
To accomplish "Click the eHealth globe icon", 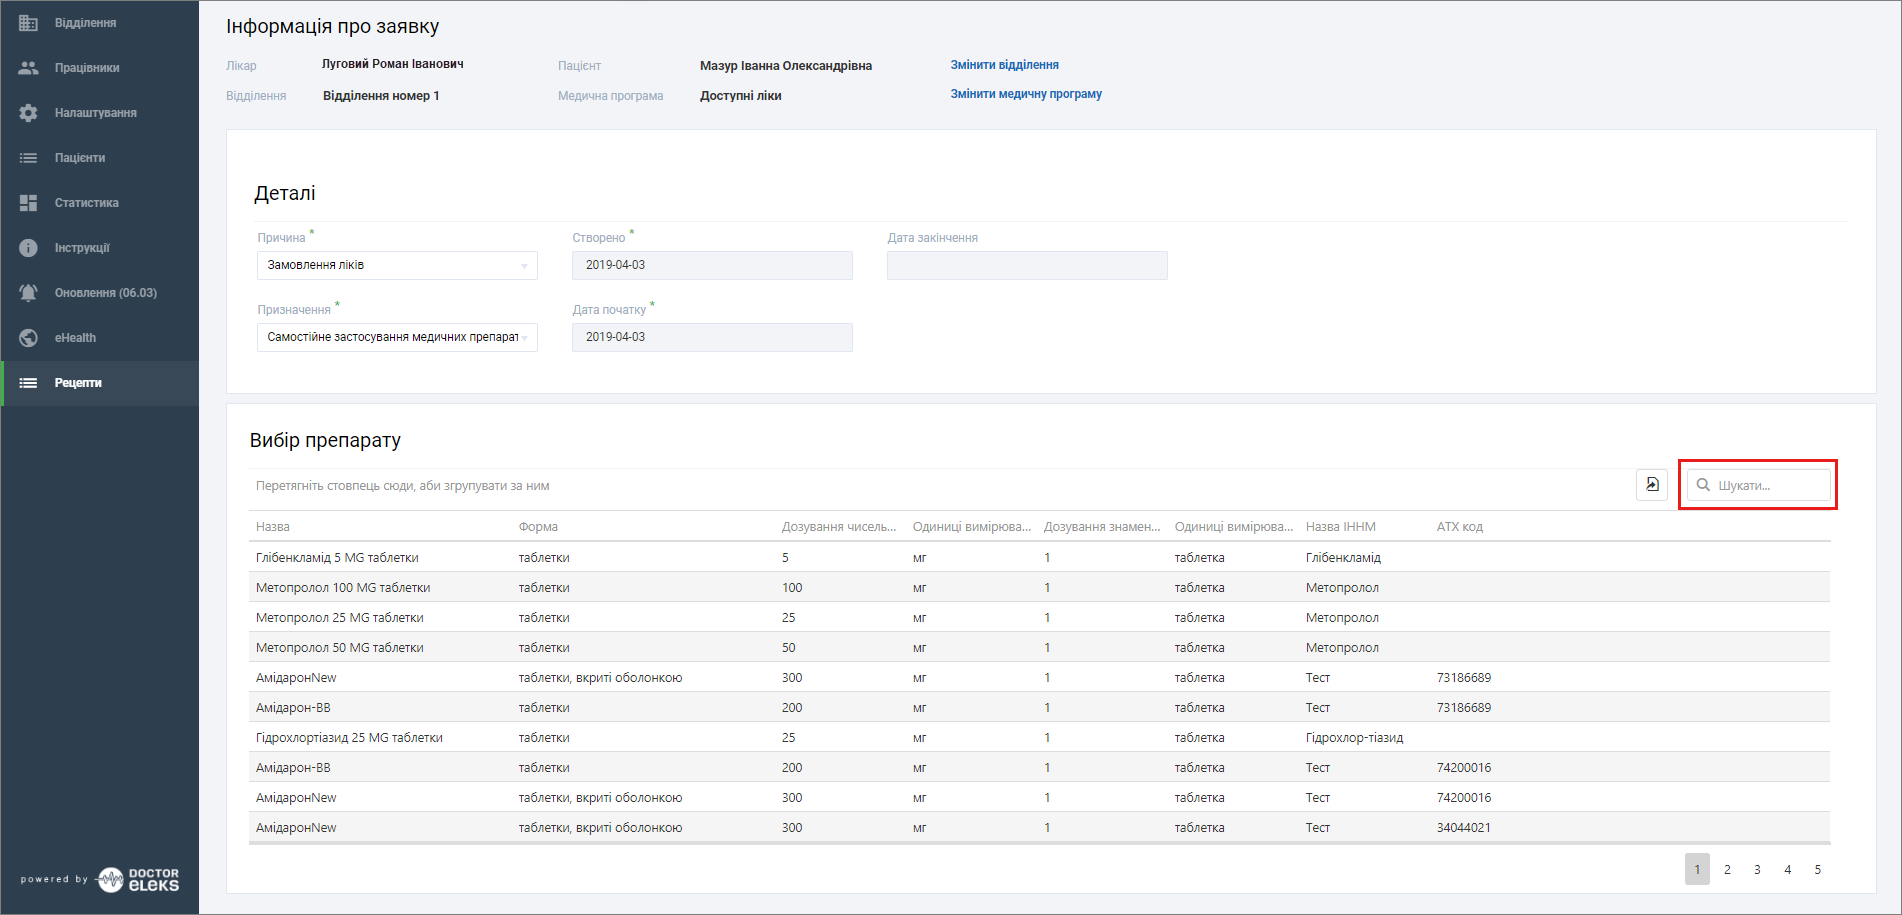I will [28, 338].
